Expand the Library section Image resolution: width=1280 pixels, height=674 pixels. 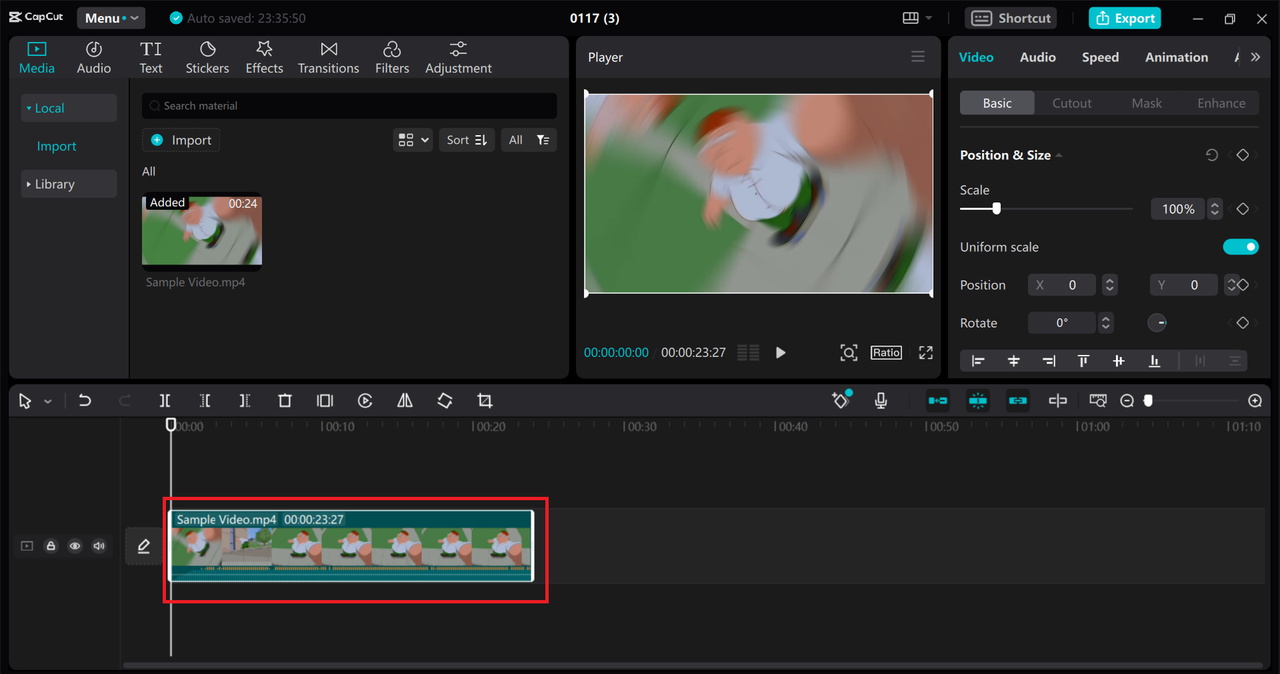[69, 184]
